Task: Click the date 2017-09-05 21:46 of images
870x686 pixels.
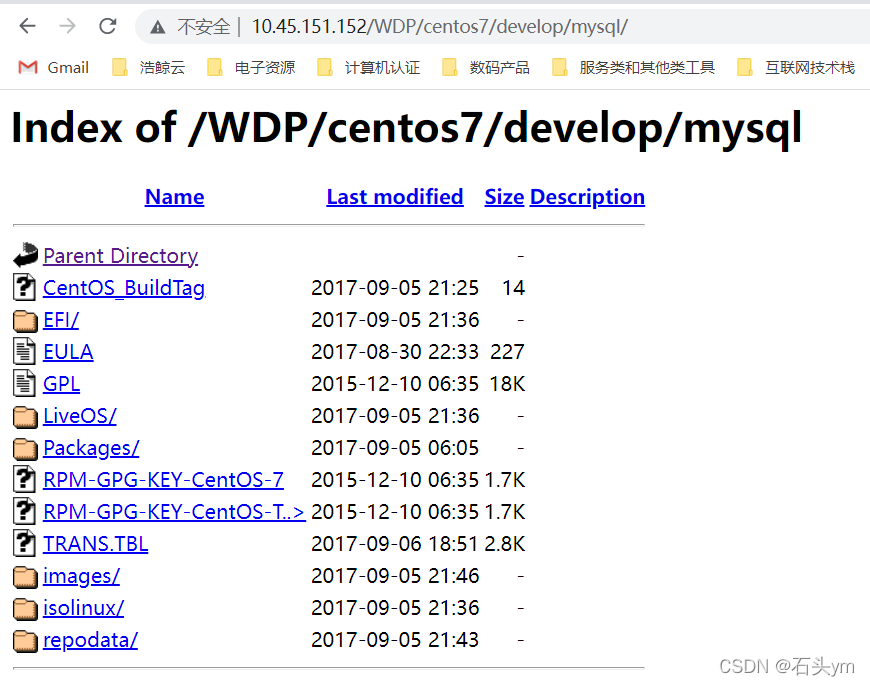Action: coord(395,576)
